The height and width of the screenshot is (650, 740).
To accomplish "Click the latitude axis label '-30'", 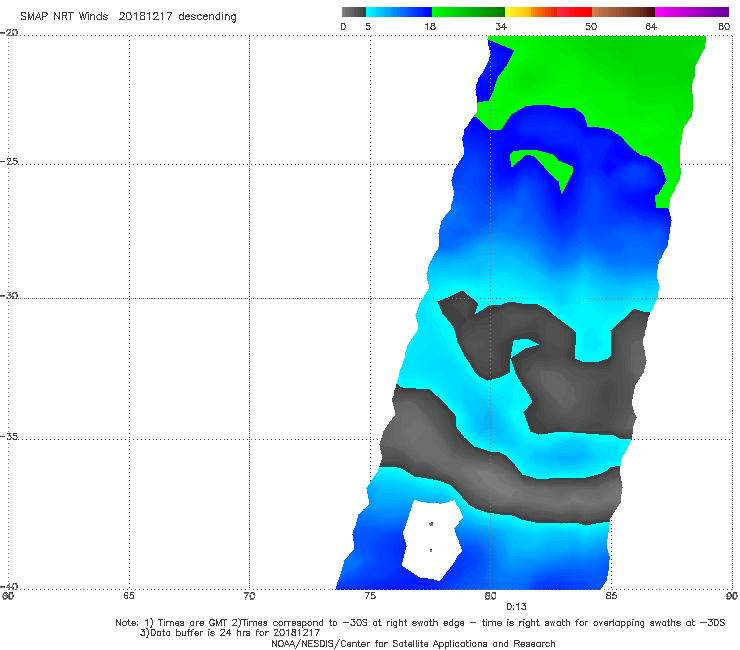I will tap(9, 295).
